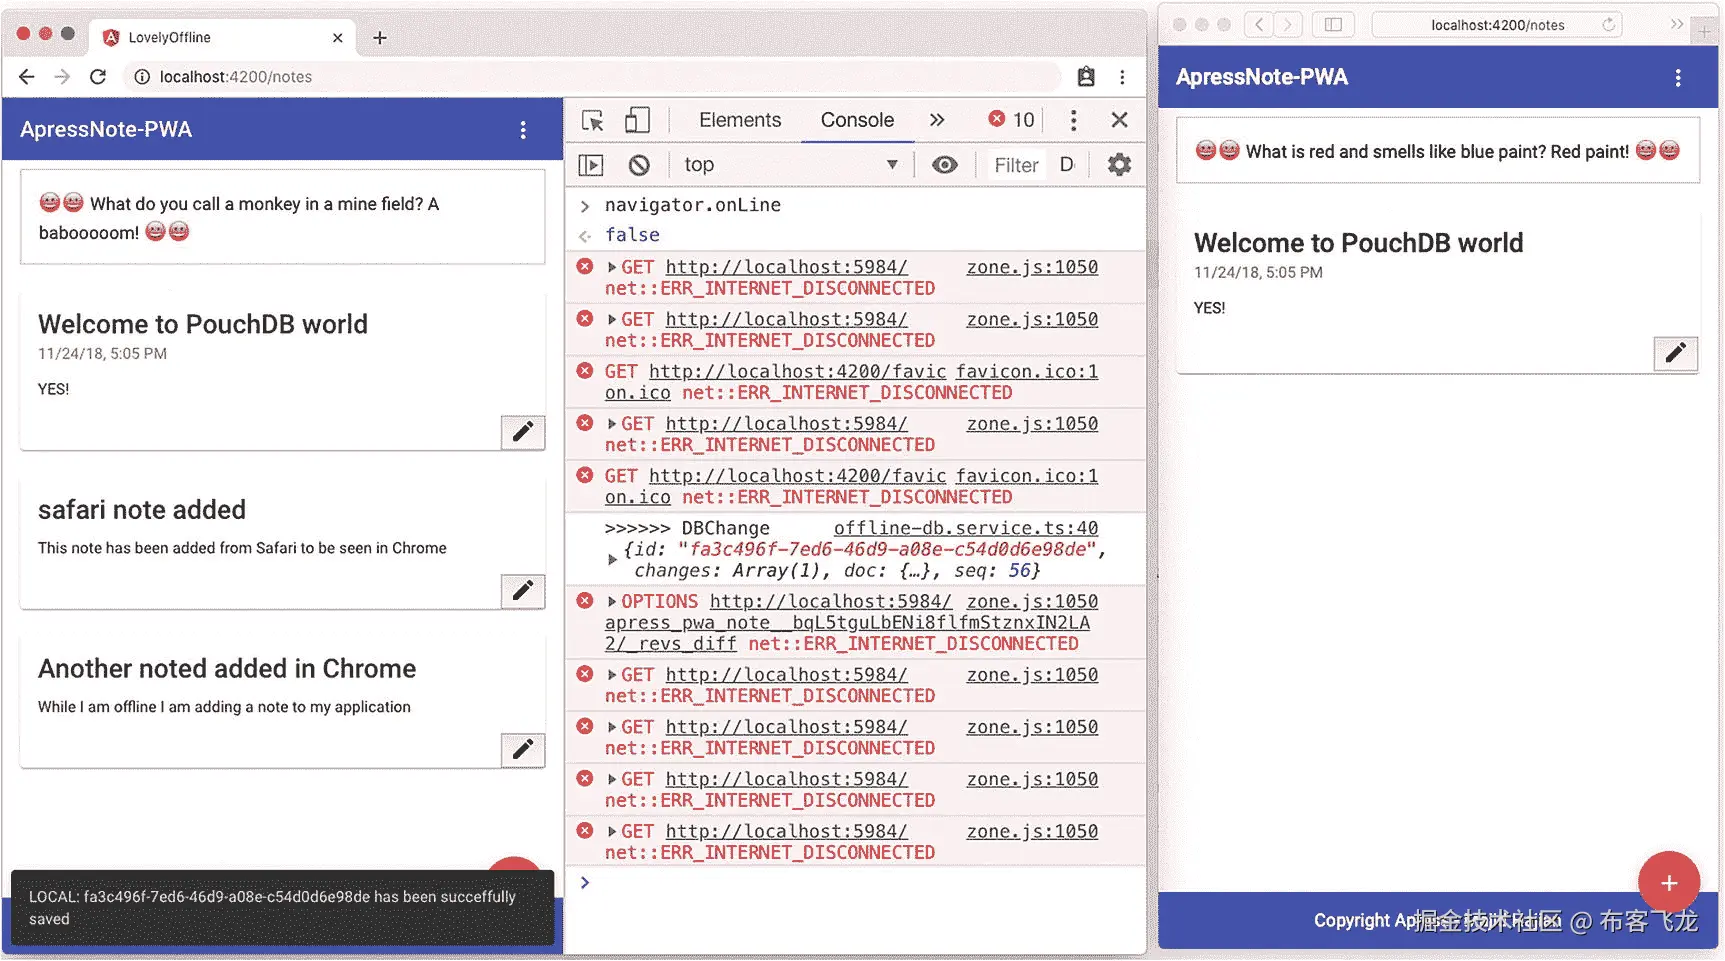Image resolution: width=1725 pixels, height=961 pixels.
Task: Edit the Welcome to PouchDB world note in Safari
Action: click(x=1676, y=353)
